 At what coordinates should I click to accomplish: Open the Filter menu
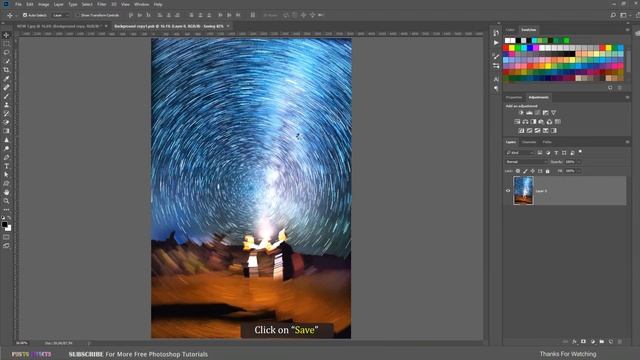(x=102, y=4)
